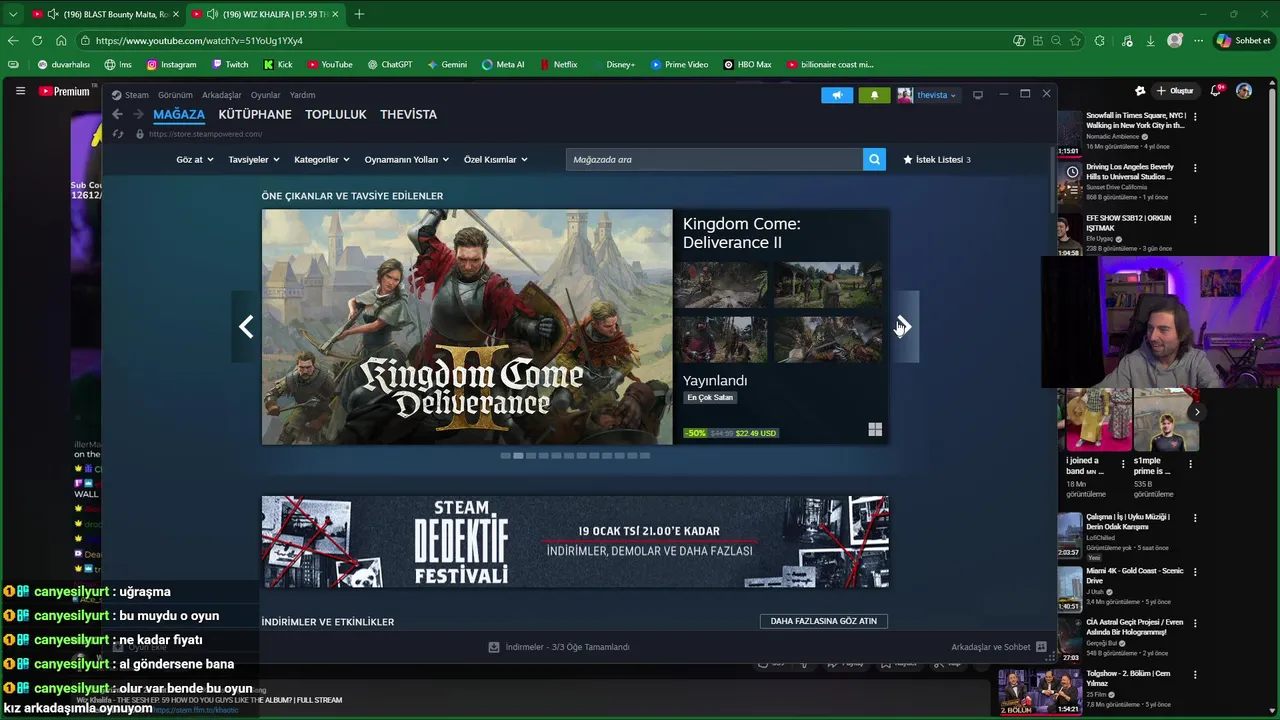Screen dimensions: 1280x720
Task: Open the Yardım menu
Action: point(302,95)
